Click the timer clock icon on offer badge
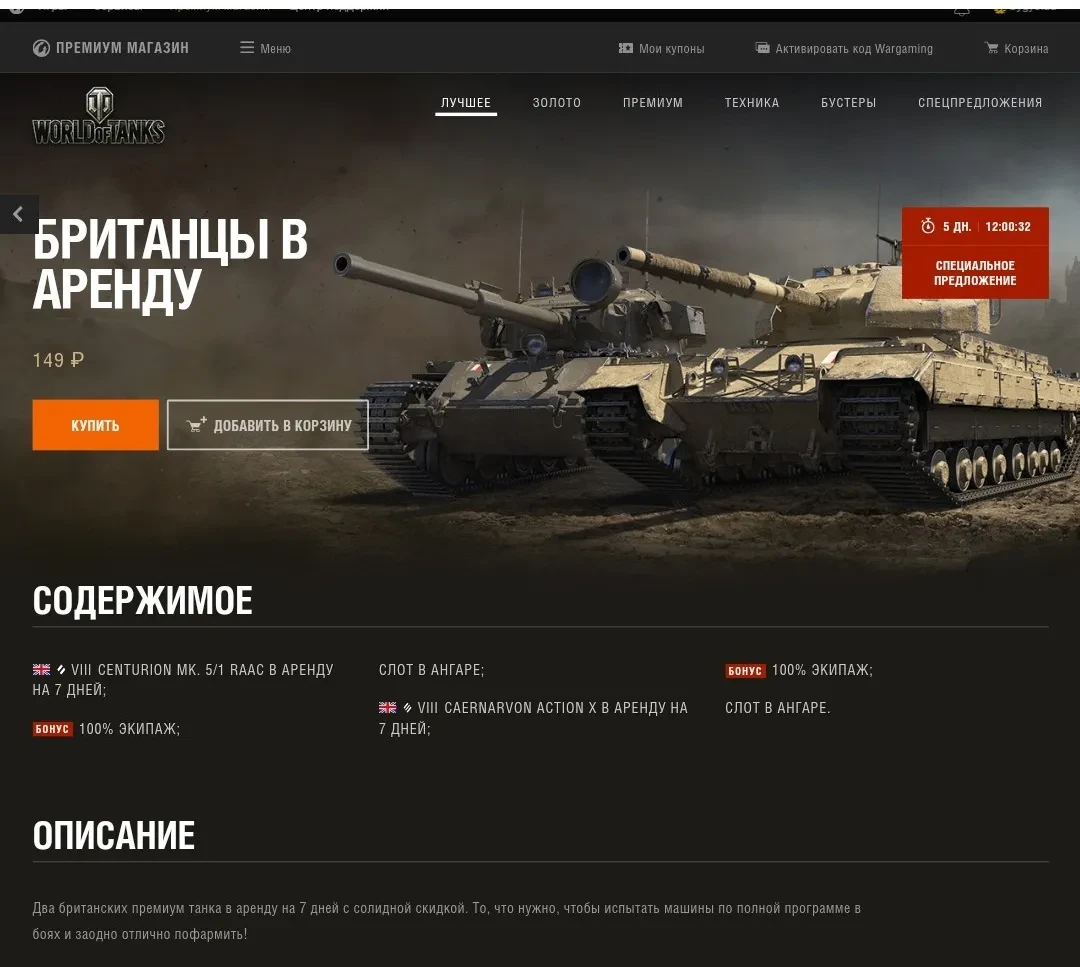 tap(928, 226)
